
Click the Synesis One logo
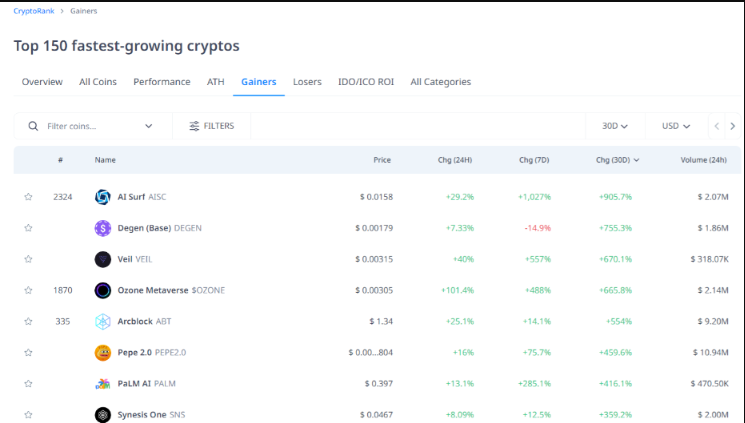click(103, 415)
